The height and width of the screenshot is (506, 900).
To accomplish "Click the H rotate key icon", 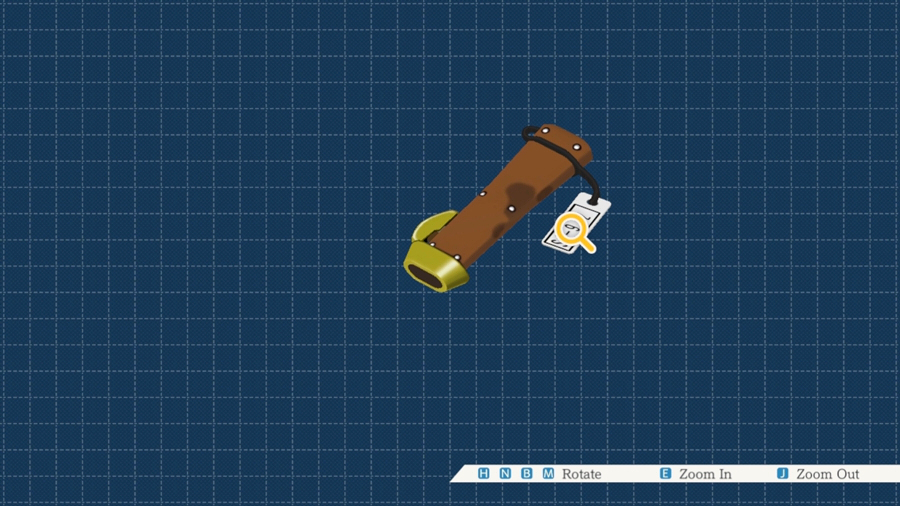I will [483, 473].
